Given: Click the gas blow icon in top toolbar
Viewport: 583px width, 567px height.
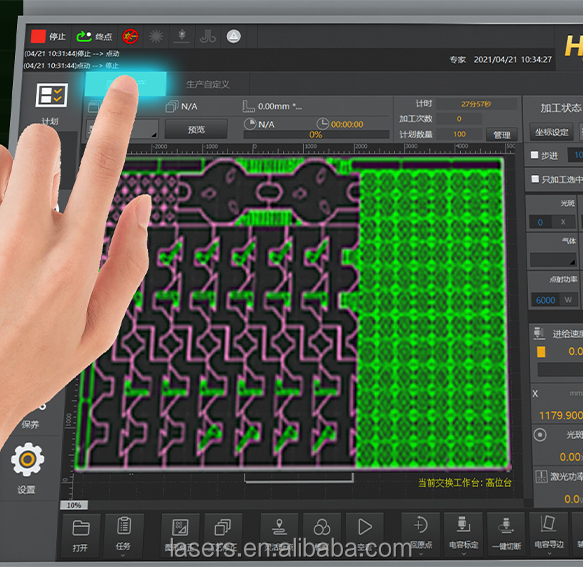Looking at the screenshot, I should tap(207, 36).
